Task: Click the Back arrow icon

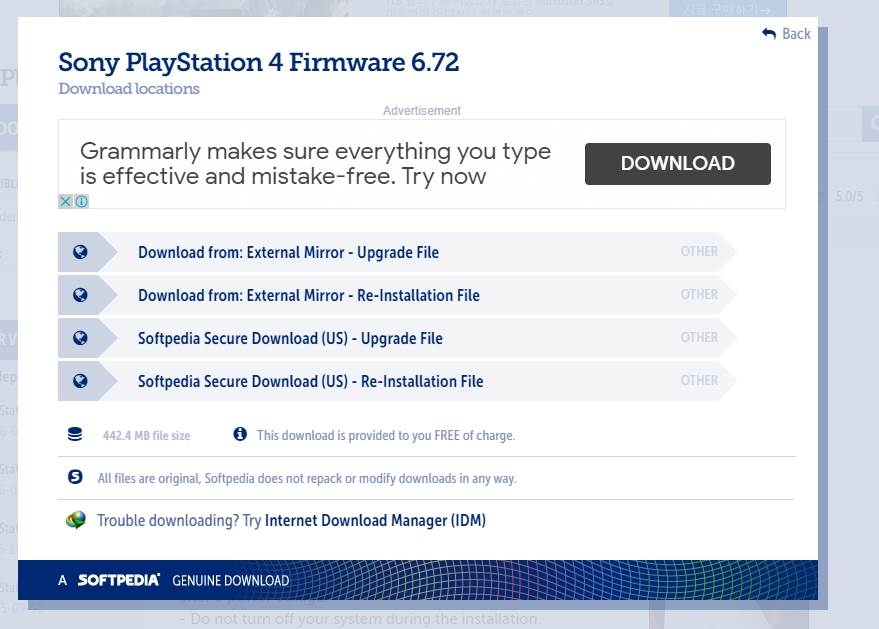Action: click(x=769, y=34)
